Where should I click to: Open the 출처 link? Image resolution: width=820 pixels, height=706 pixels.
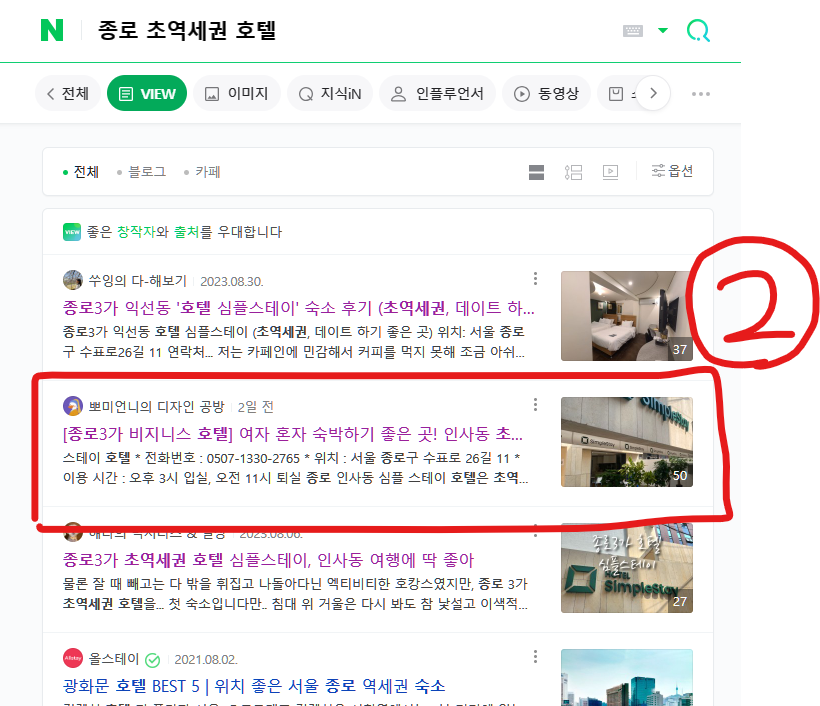[186, 232]
